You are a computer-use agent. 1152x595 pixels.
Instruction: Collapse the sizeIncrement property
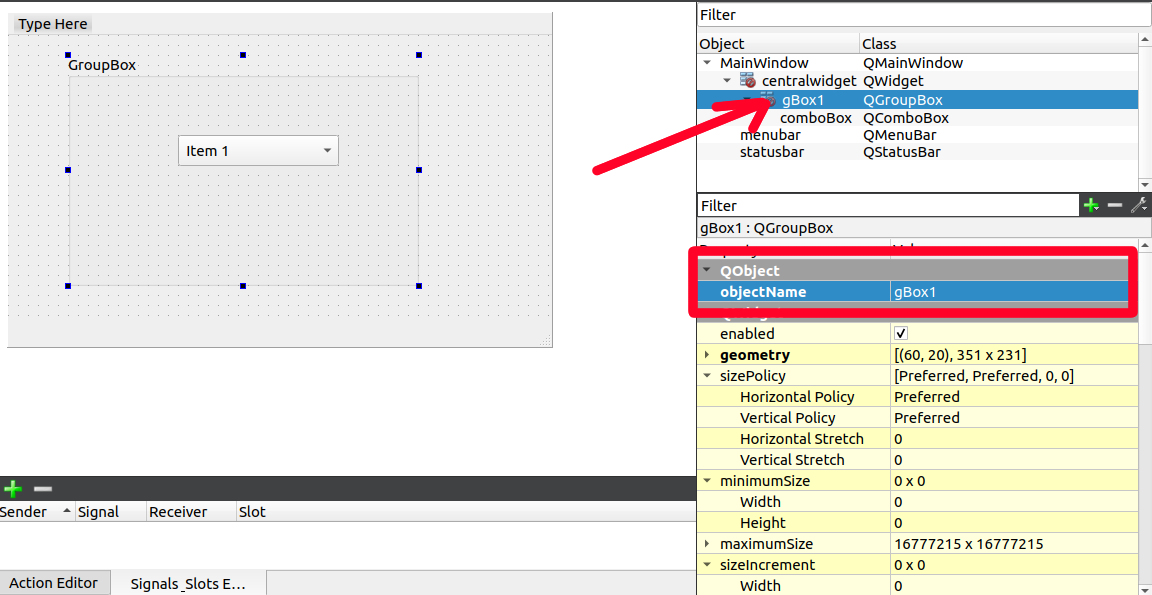pos(707,565)
